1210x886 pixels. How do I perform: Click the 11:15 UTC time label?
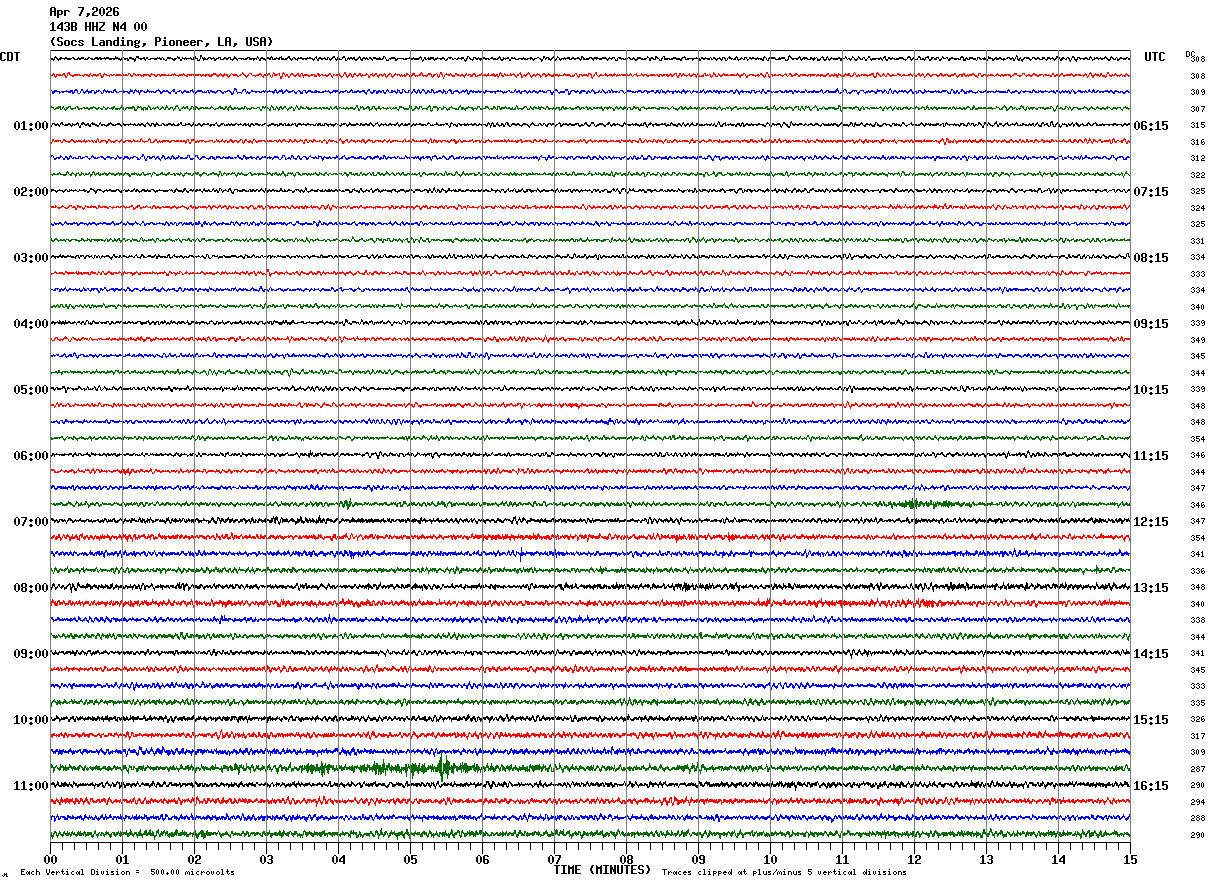[1151, 456]
